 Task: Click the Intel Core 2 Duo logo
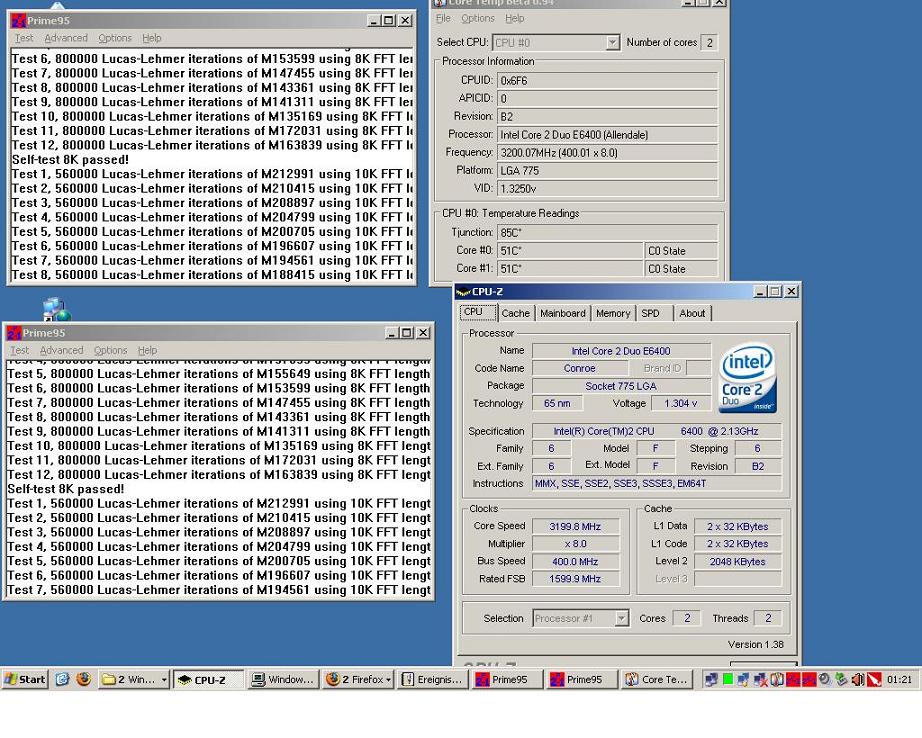(749, 377)
